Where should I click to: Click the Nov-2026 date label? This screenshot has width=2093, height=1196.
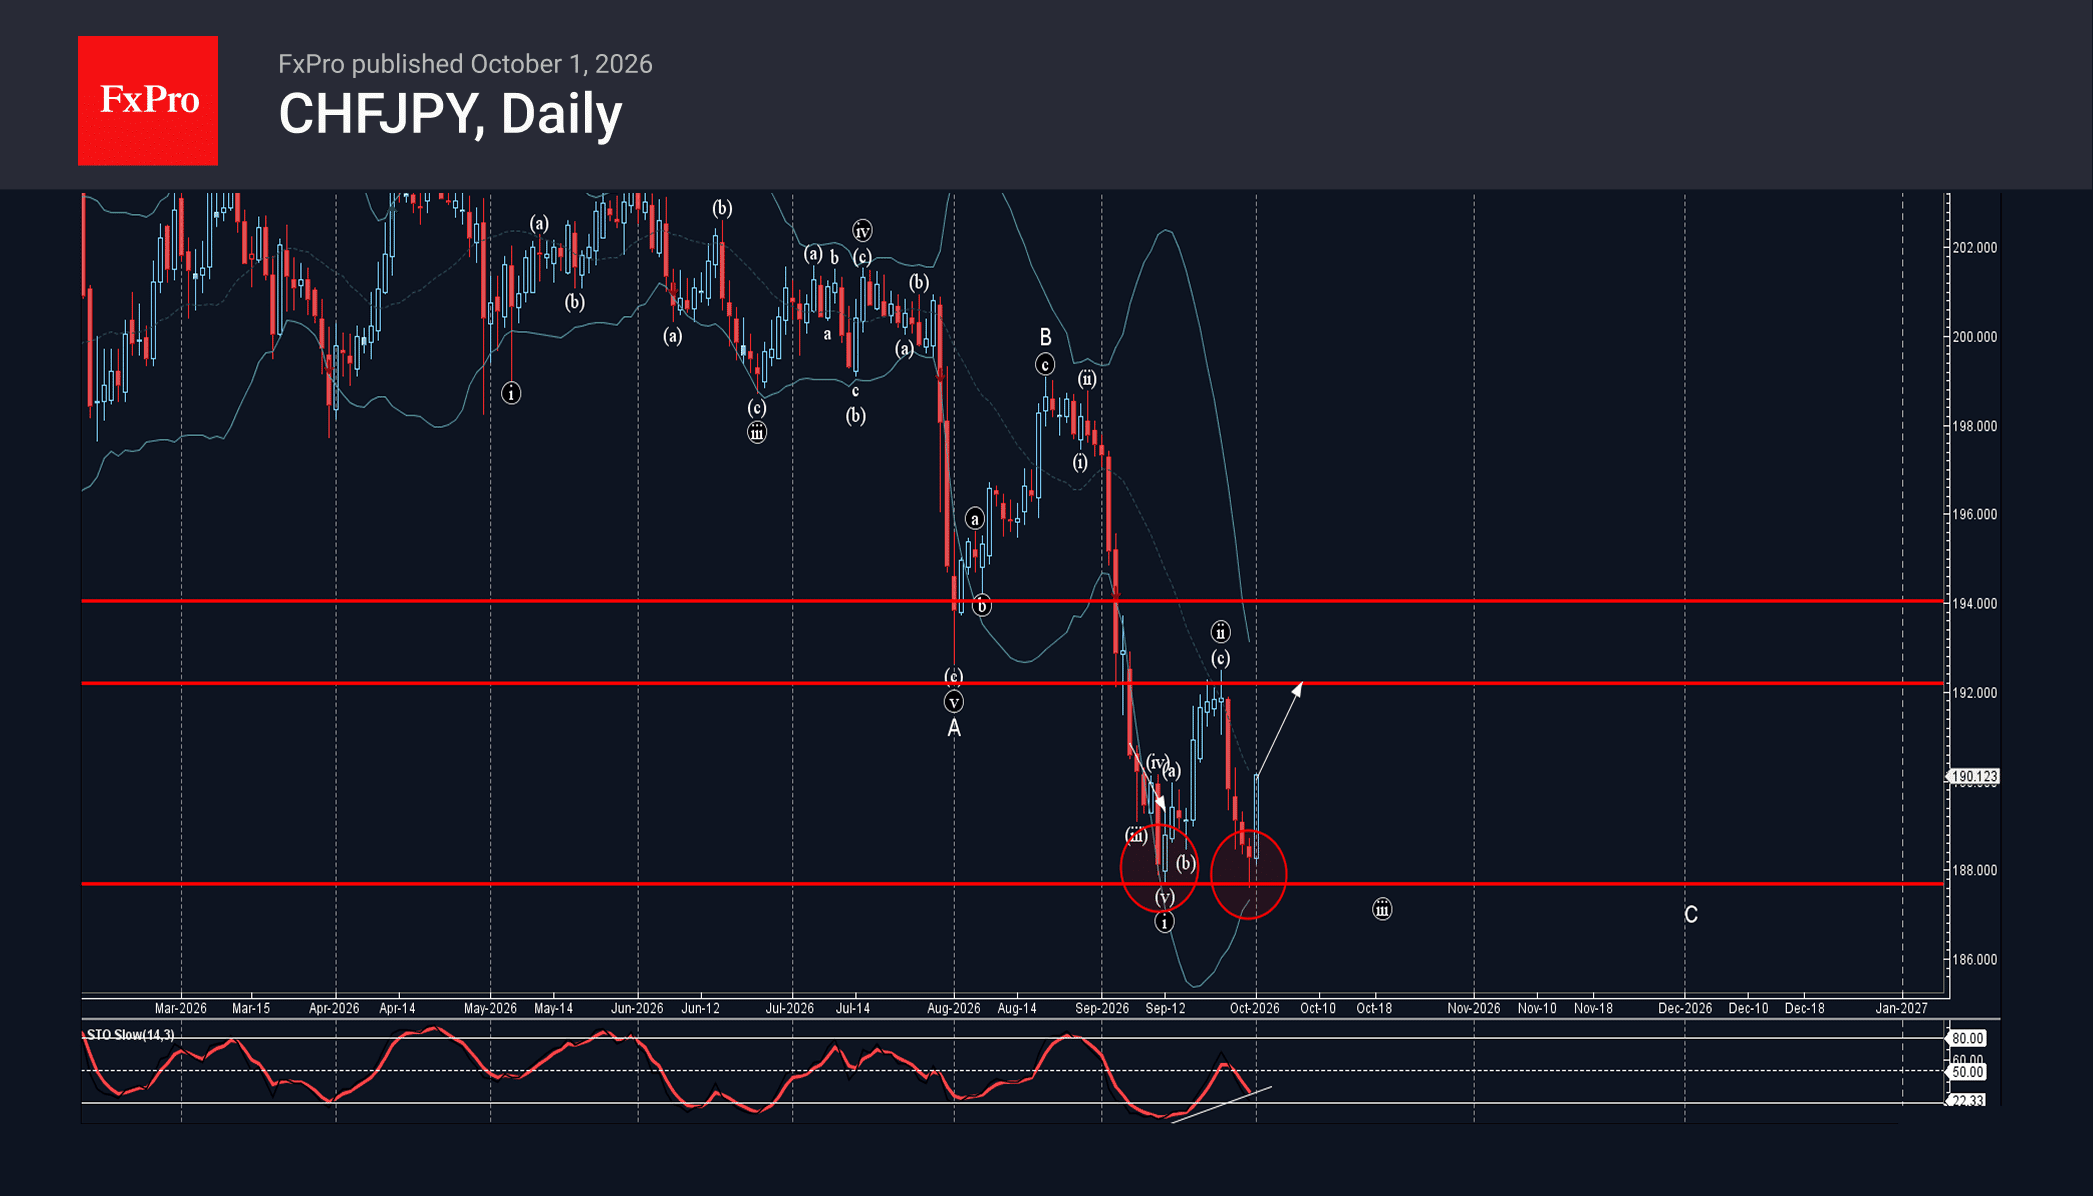[x=1473, y=1008]
